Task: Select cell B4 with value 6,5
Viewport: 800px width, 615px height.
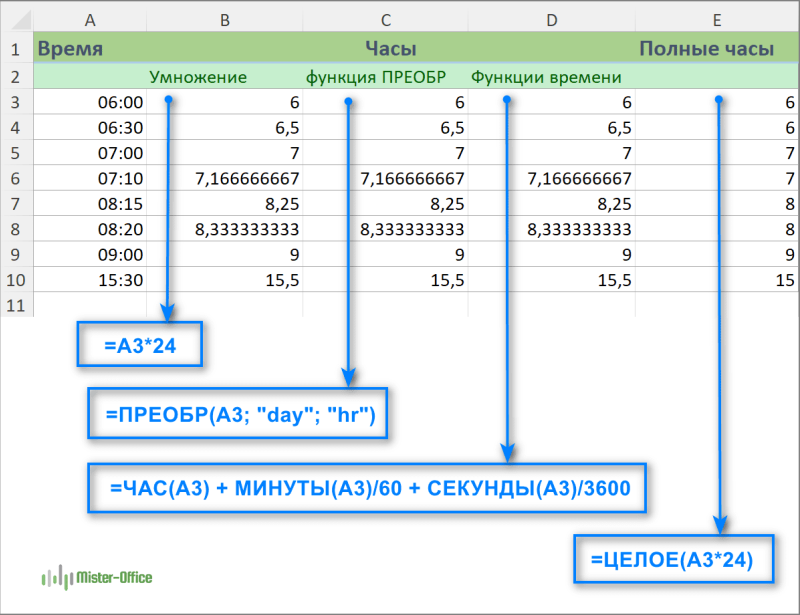Action: click(x=224, y=127)
